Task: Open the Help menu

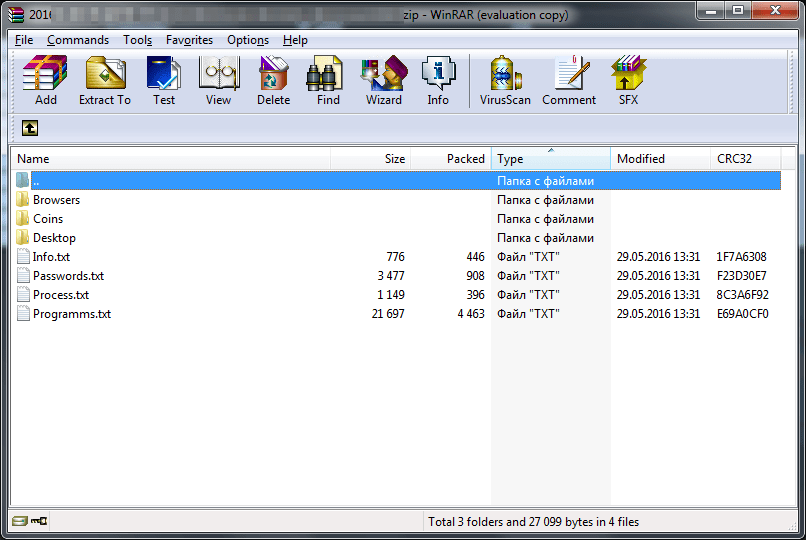Action: coord(295,40)
